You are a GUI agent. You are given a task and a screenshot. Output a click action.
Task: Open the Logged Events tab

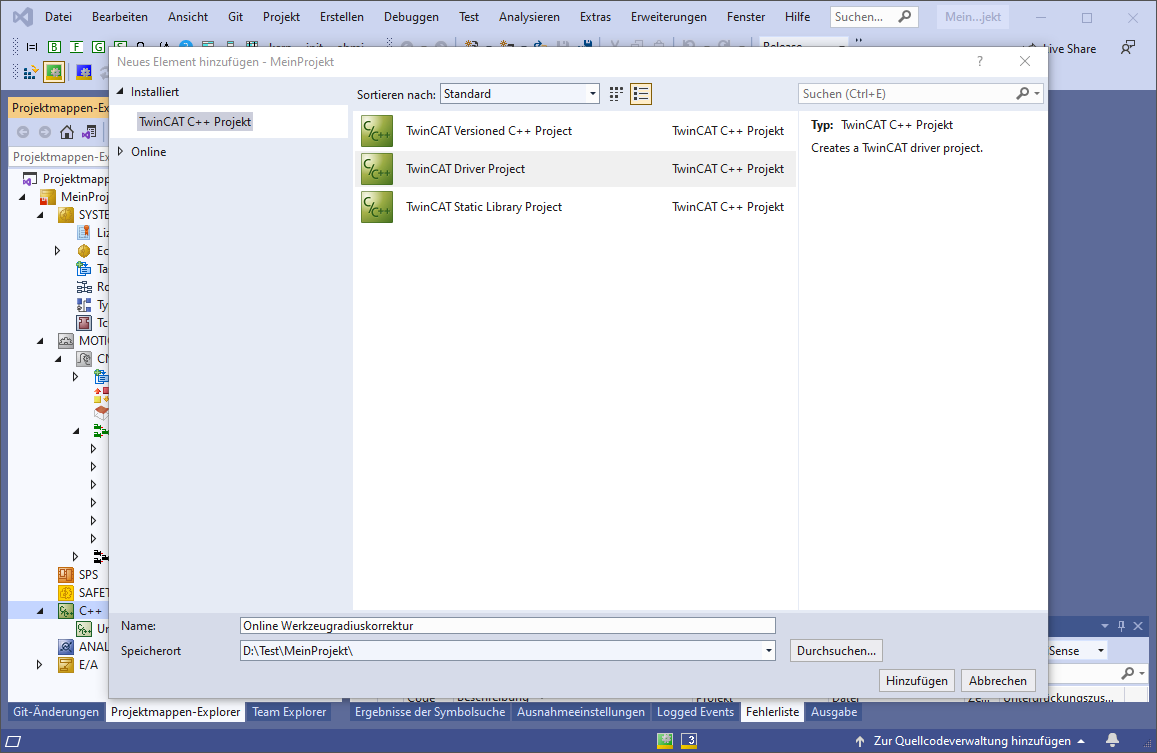pyautogui.click(x=695, y=712)
